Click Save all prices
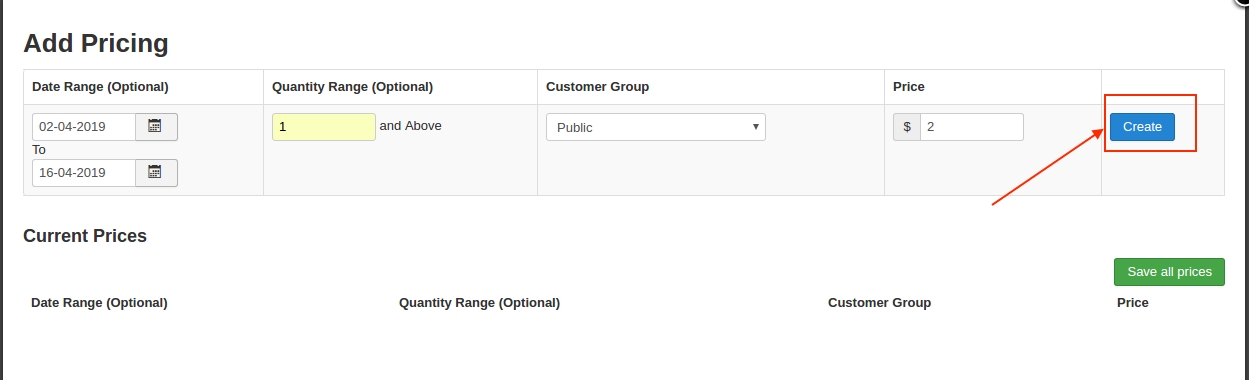Image resolution: width=1249 pixels, height=380 pixels. (1169, 272)
